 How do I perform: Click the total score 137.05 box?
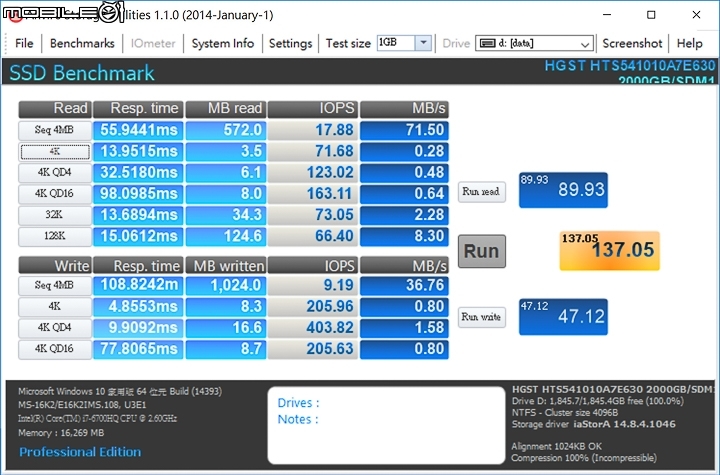click(x=609, y=250)
